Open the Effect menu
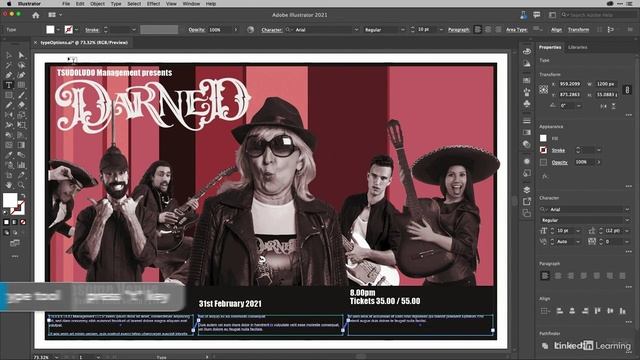The image size is (640, 360). point(153,4)
